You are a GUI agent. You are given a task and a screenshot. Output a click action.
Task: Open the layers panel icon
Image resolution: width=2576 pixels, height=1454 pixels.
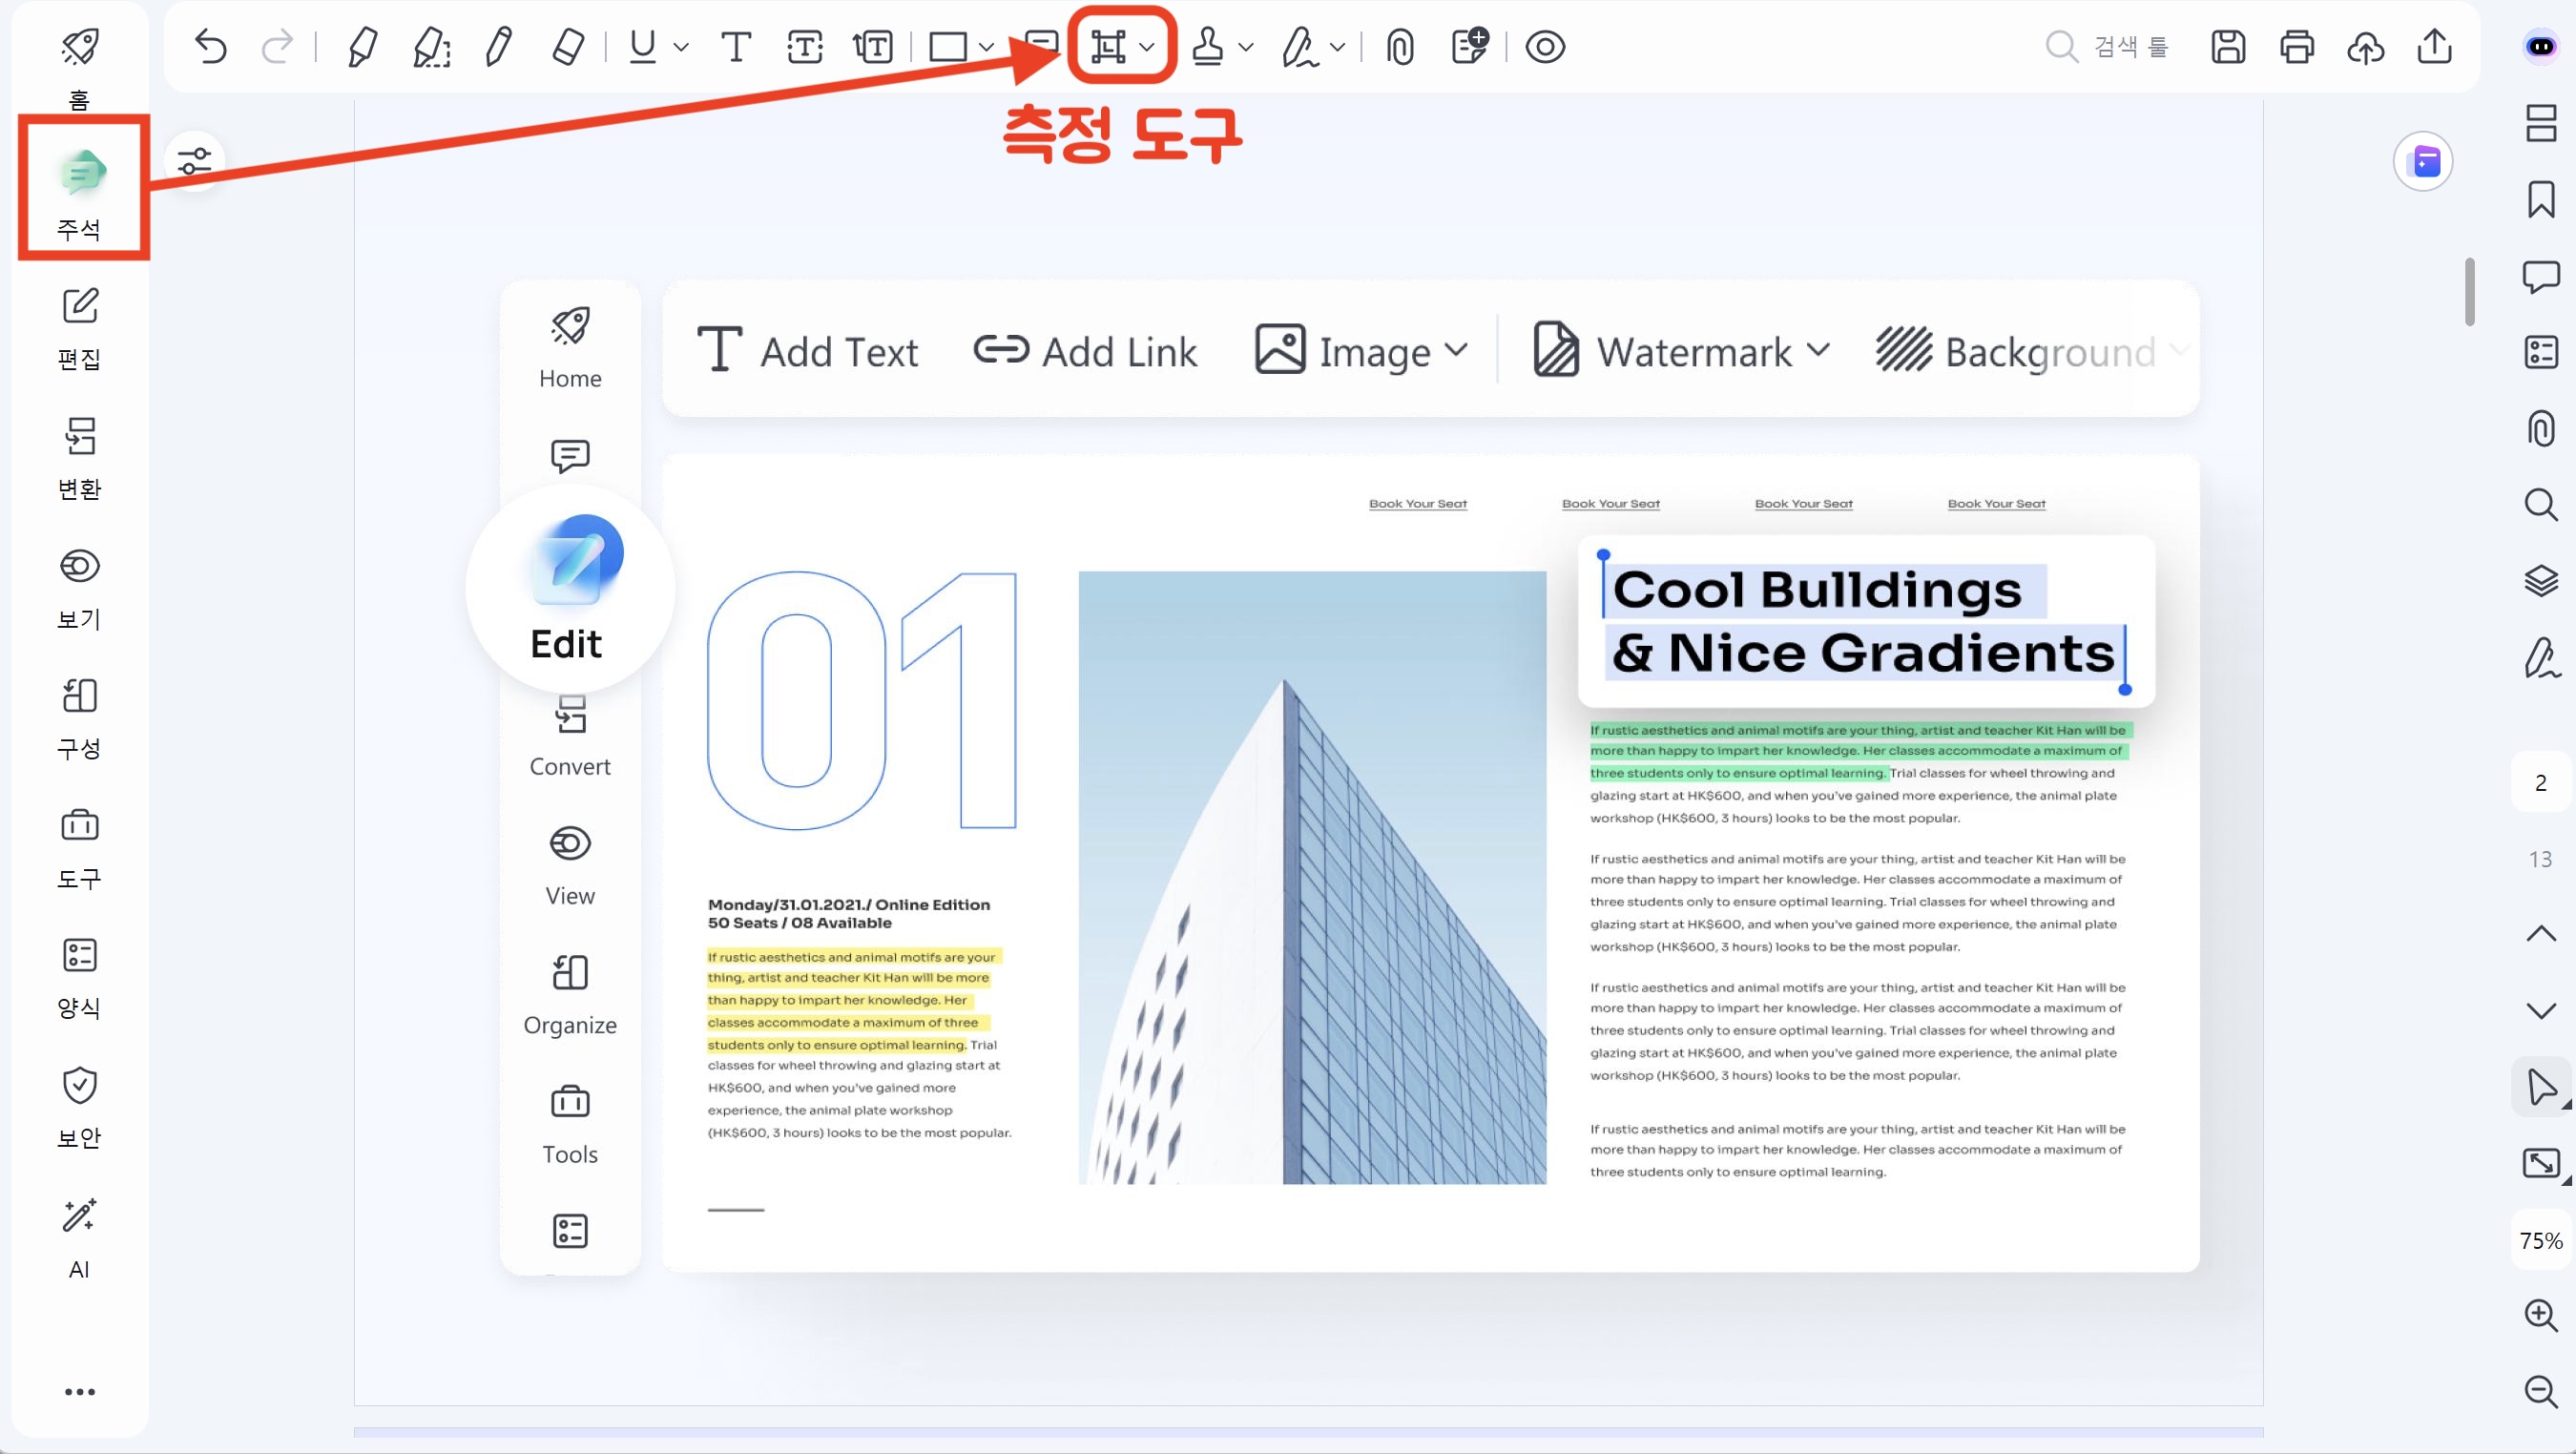[x=2540, y=581]
